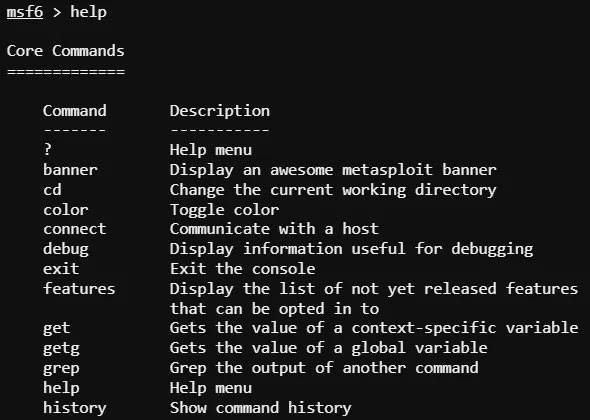The width and height of the screenshot is (590, 420).
Task: Select the ? command entry
Action: pyautogui.click(x=47, y=150)
